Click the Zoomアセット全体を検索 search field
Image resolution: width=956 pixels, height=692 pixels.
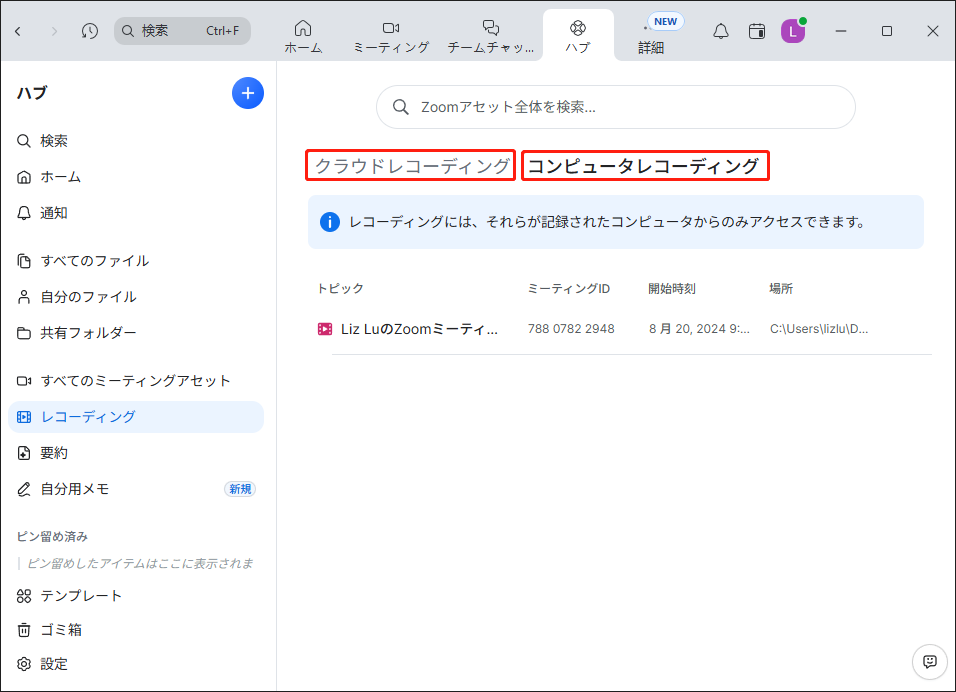[615, 106]
